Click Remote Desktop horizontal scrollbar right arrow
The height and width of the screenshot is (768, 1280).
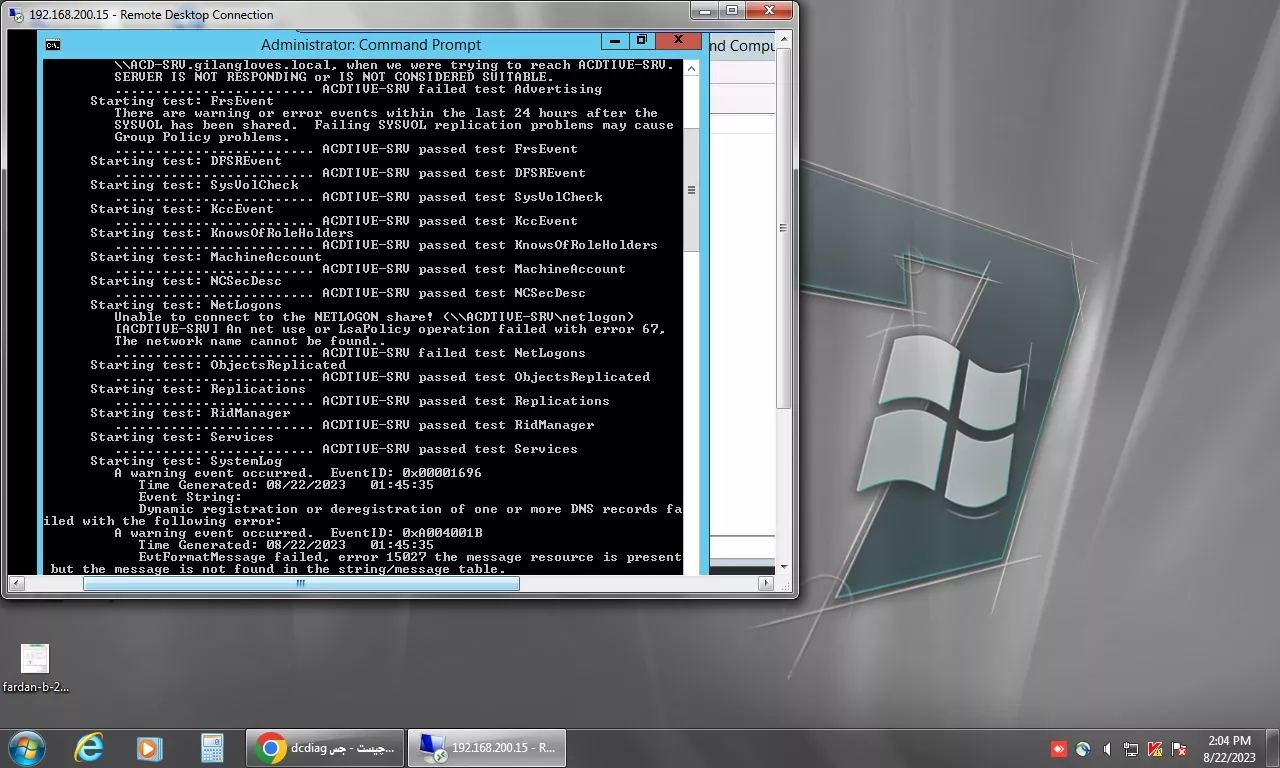tap(766, 583)
